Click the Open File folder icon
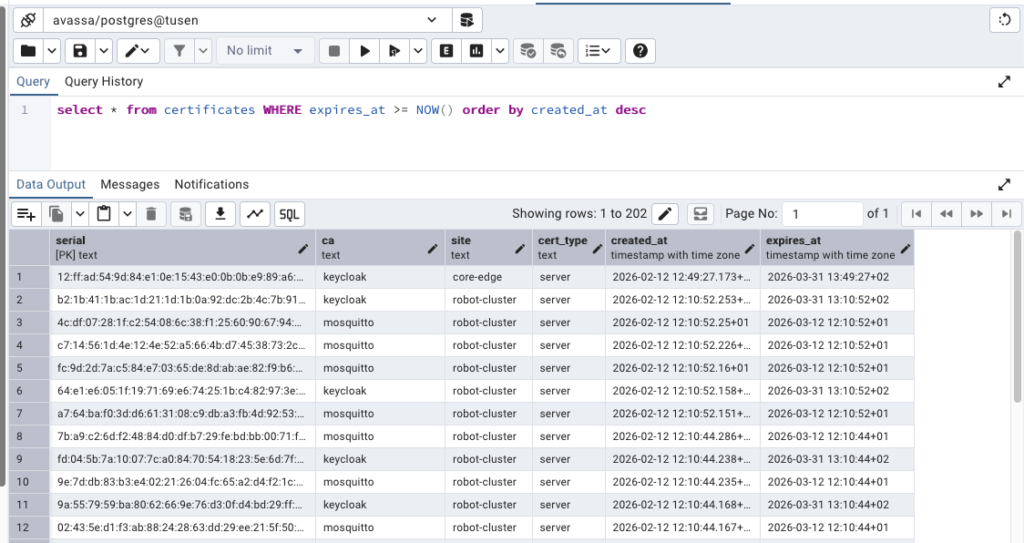 [28, 50]
